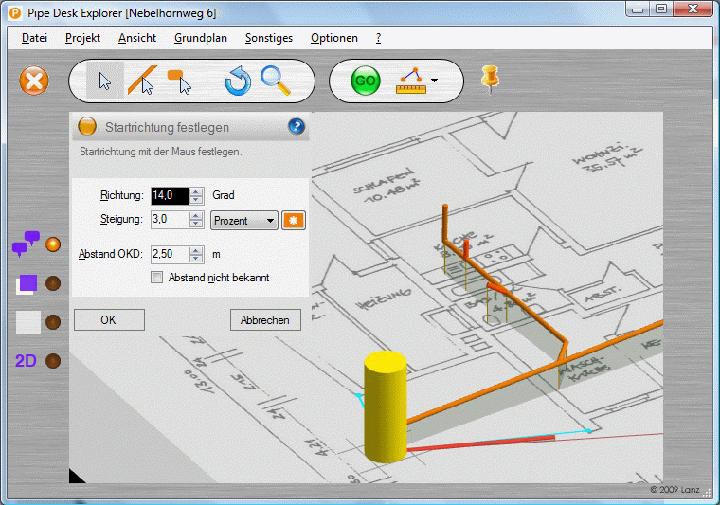Toggle the purple square layer indicator
Viewport: 720px width, 505px height.
click(54, 283)
